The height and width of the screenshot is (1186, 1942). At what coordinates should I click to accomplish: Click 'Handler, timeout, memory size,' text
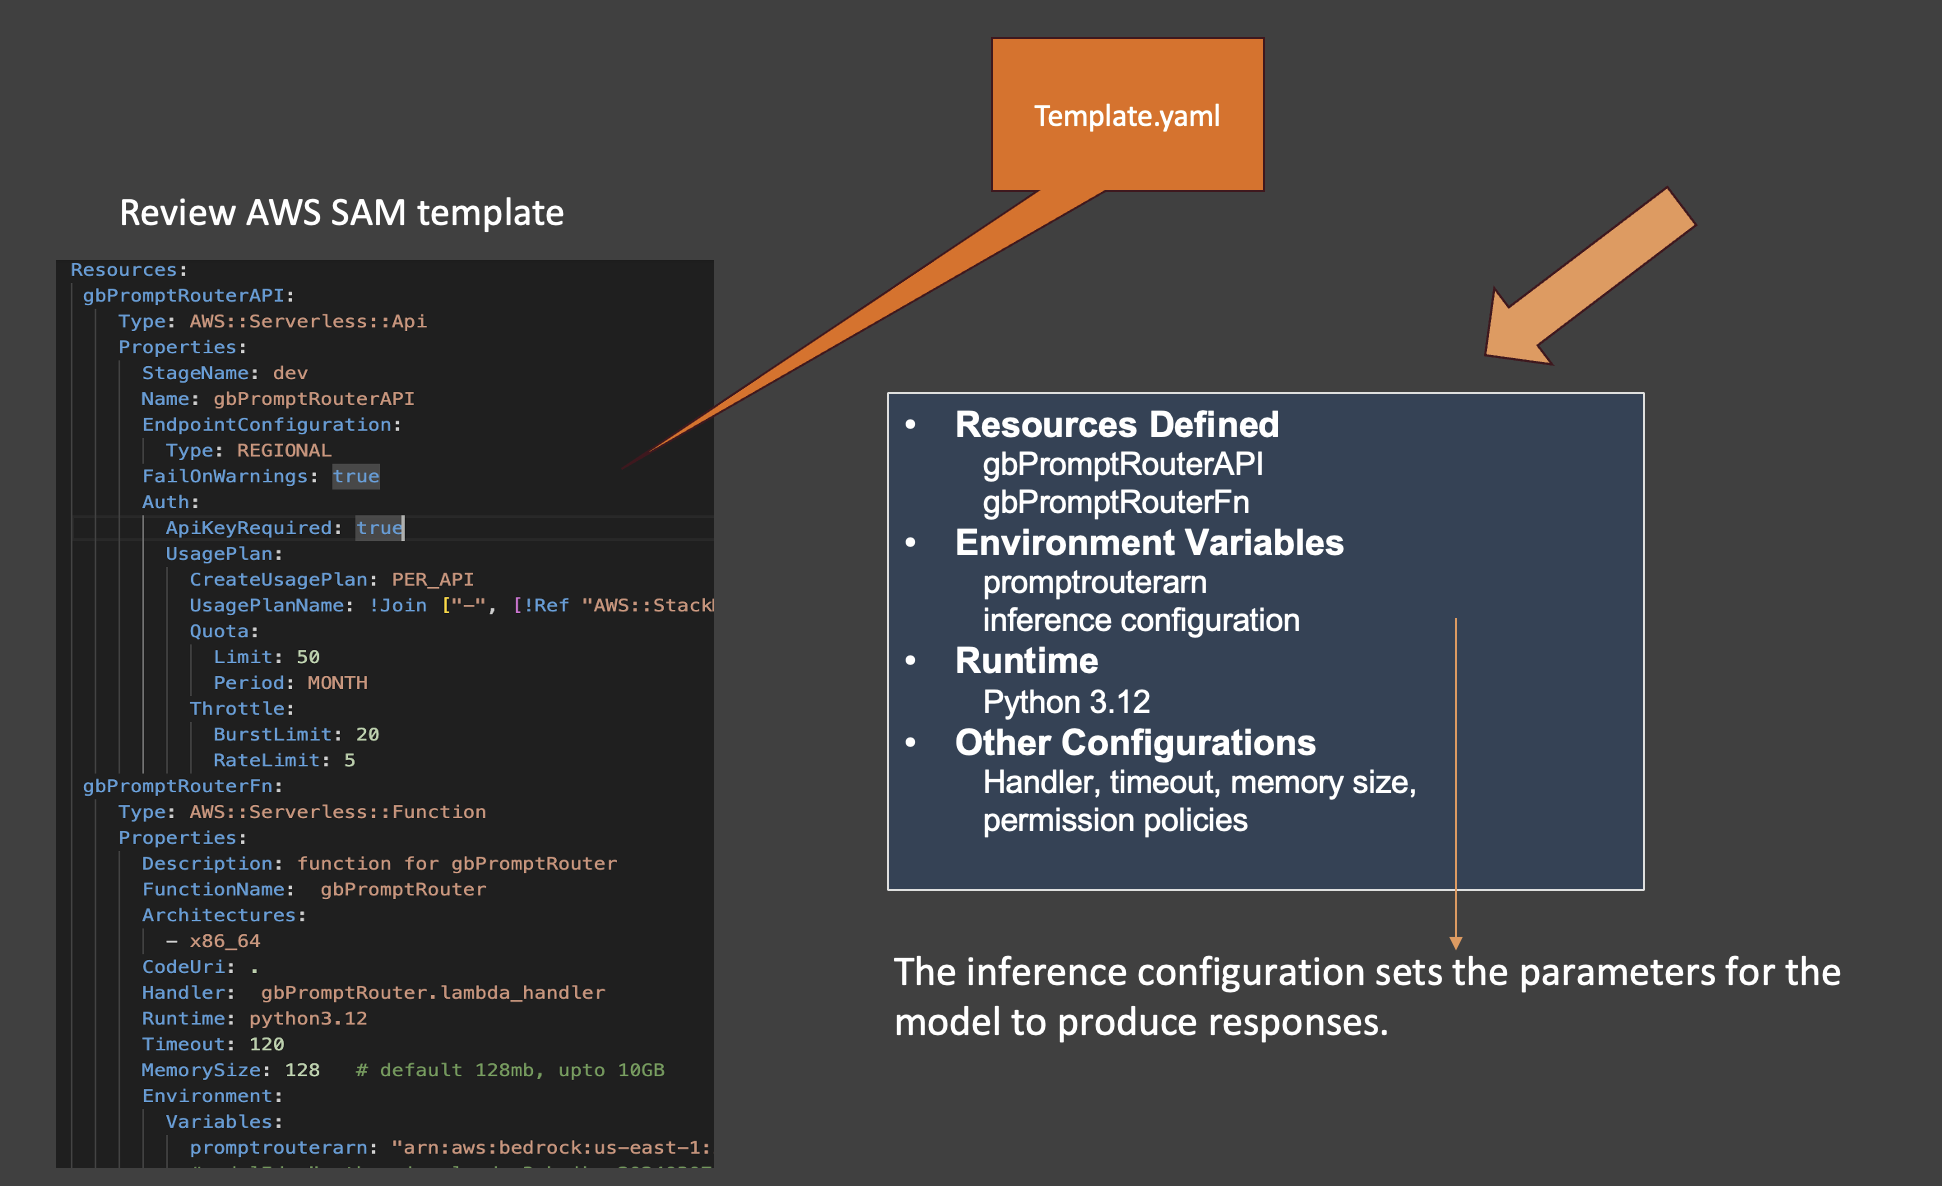pos(1200,782)
